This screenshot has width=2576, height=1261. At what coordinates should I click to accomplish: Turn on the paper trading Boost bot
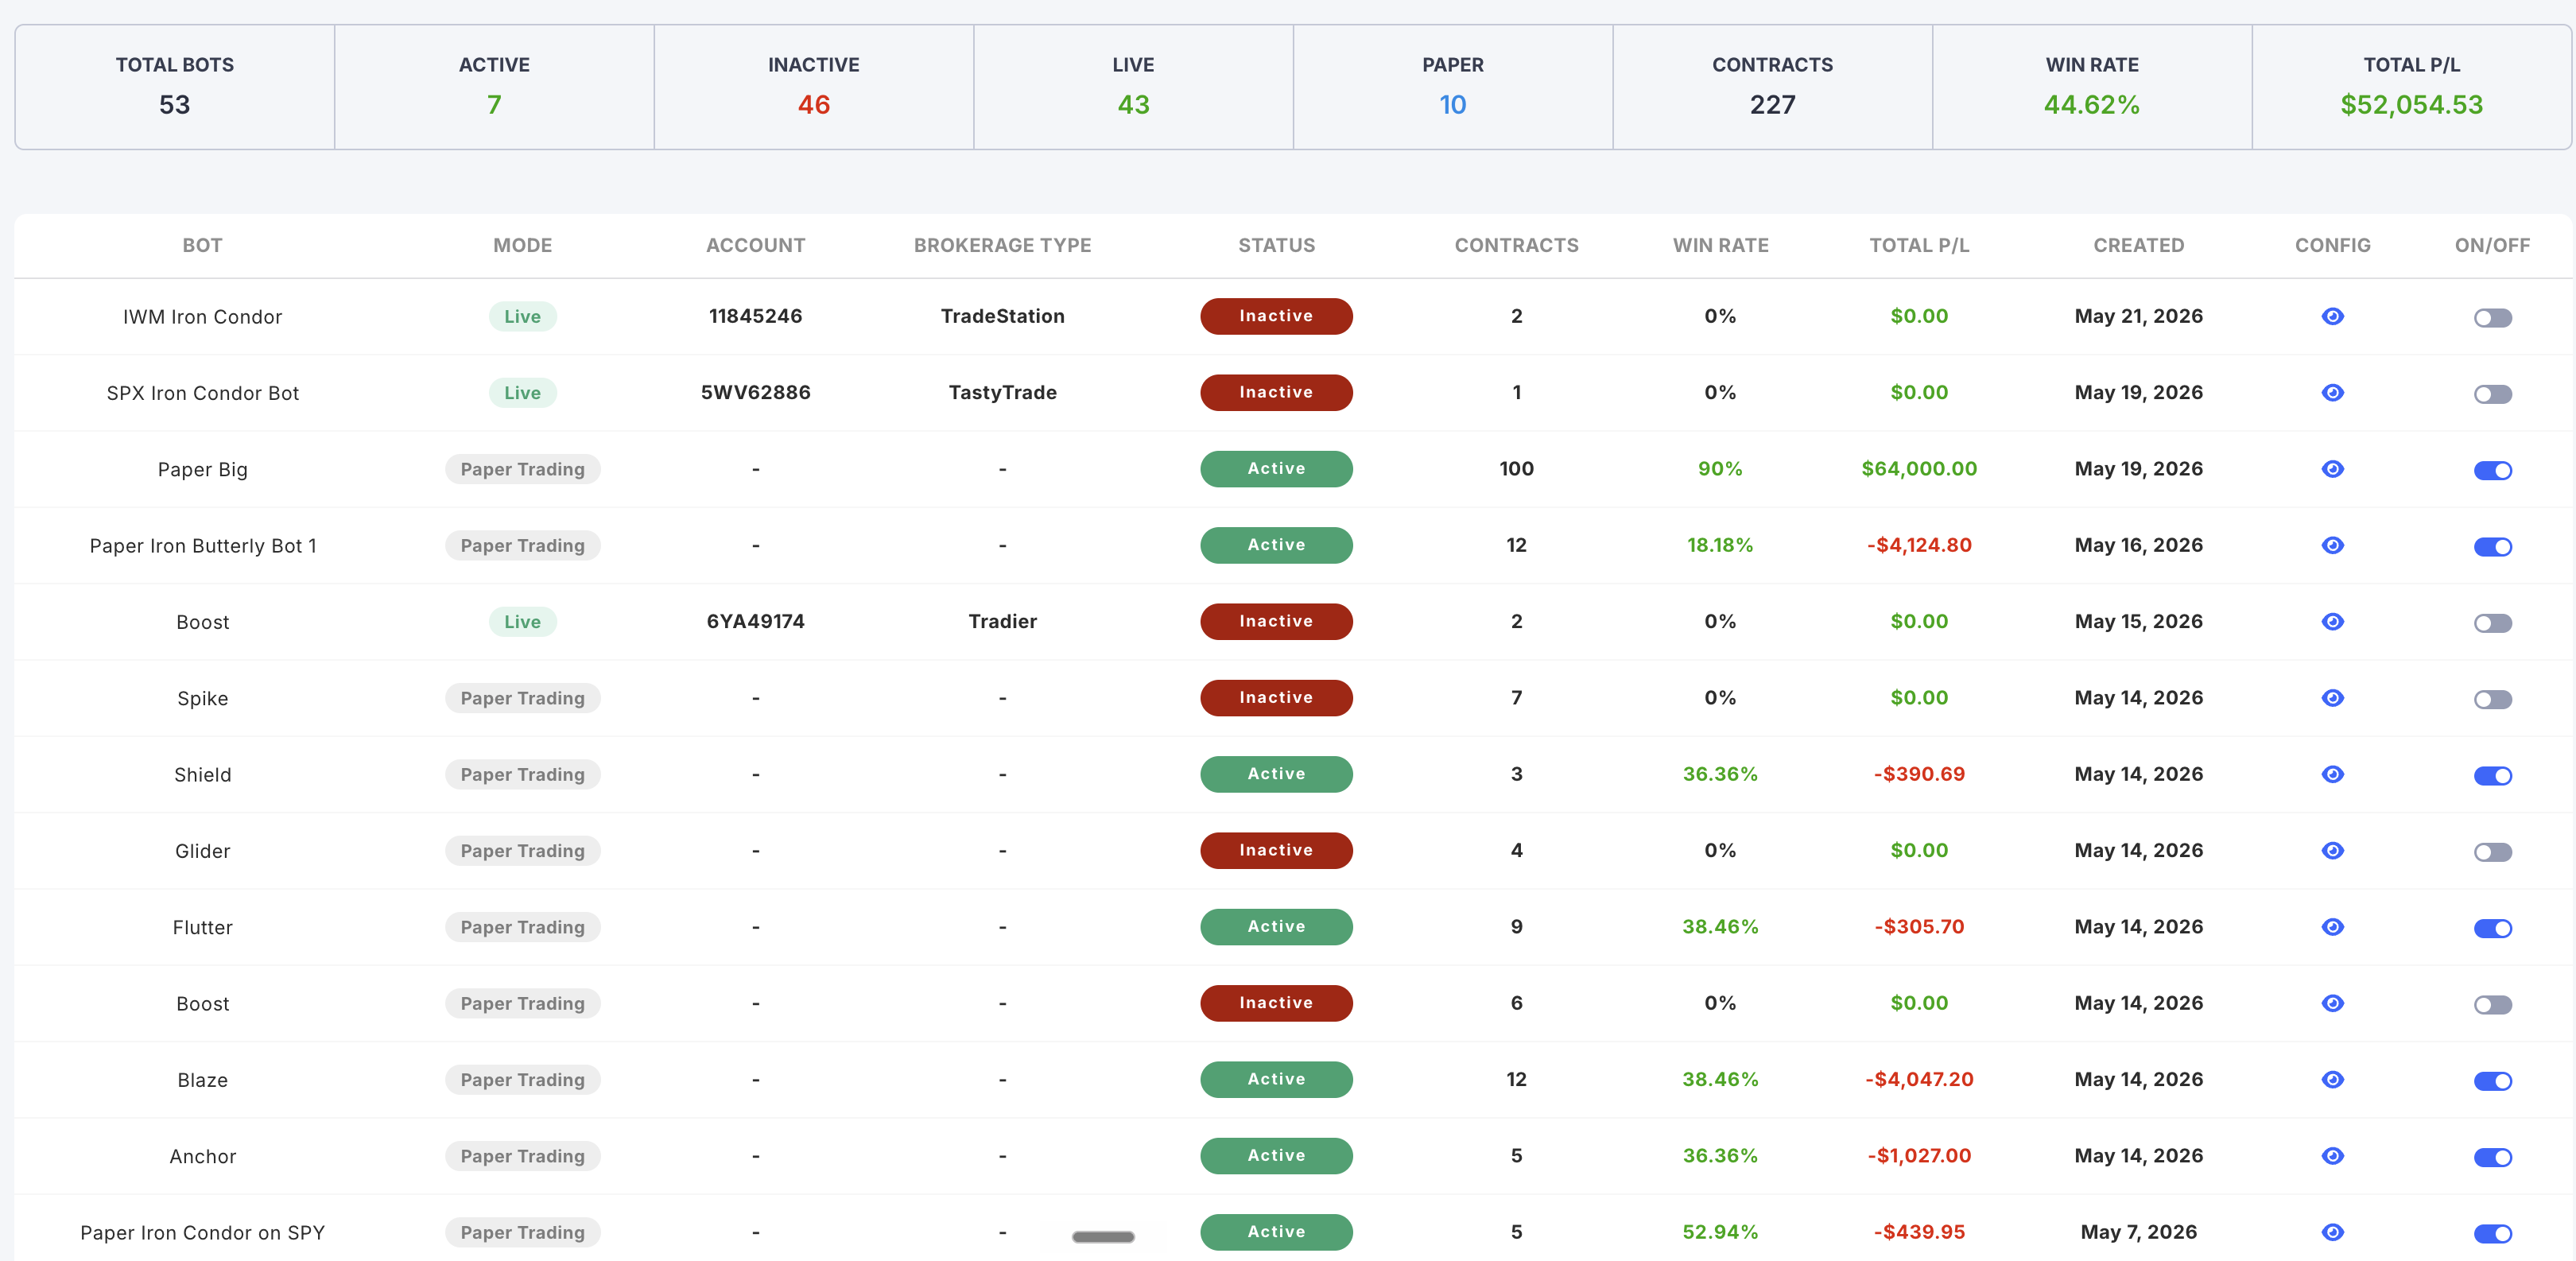point(2492,1005)
